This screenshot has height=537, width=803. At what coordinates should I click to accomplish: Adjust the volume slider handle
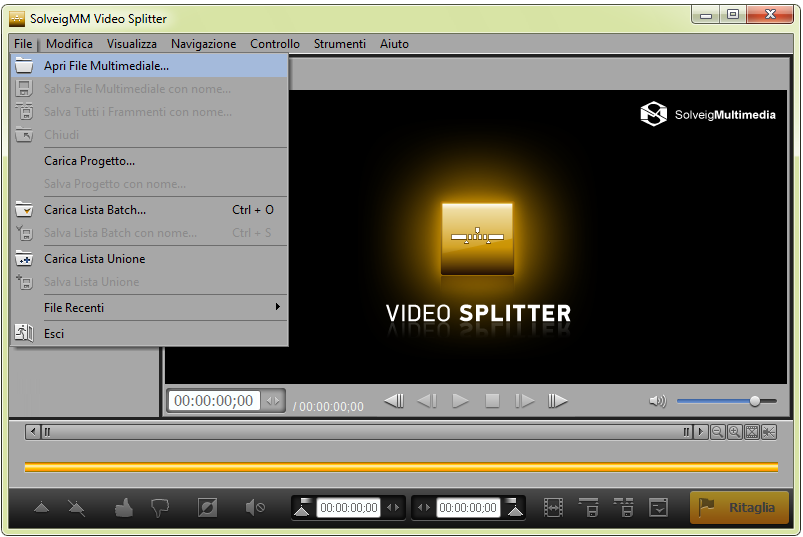(x=754, y=401)
